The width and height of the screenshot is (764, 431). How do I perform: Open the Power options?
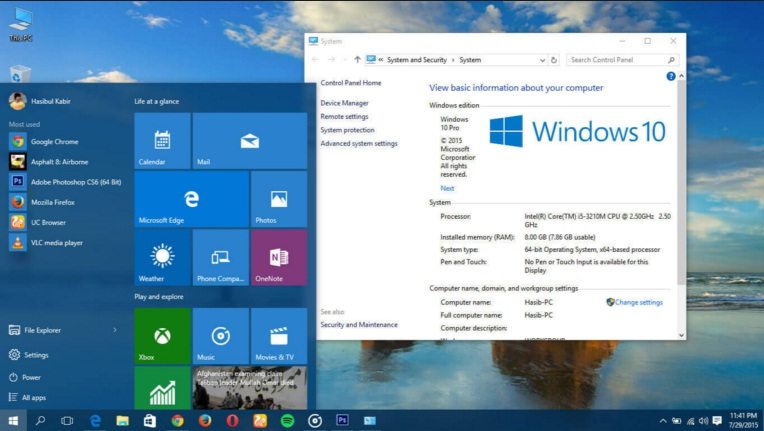click(25, 377)
